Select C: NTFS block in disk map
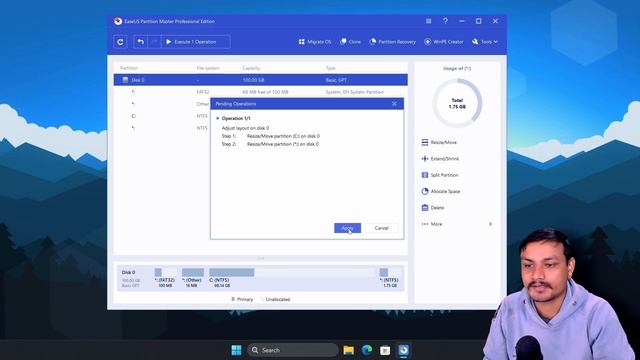640x360 pixels. tap(291, 278)
